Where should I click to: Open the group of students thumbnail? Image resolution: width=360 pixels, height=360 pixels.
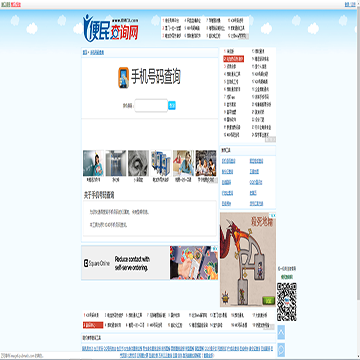coord(206,163)
